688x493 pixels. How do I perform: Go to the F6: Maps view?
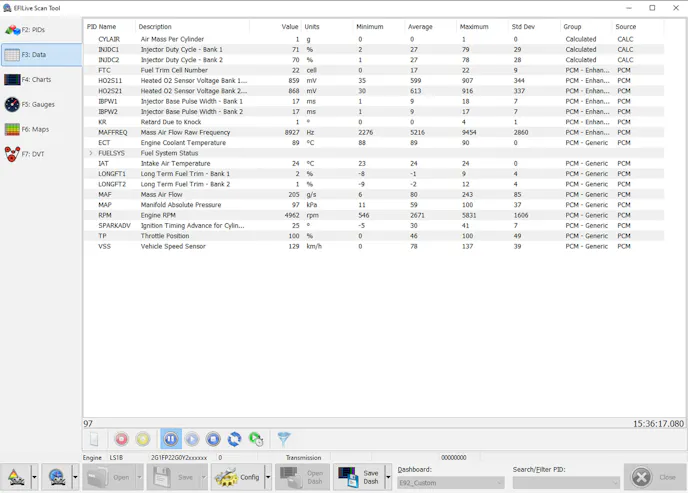40,129
